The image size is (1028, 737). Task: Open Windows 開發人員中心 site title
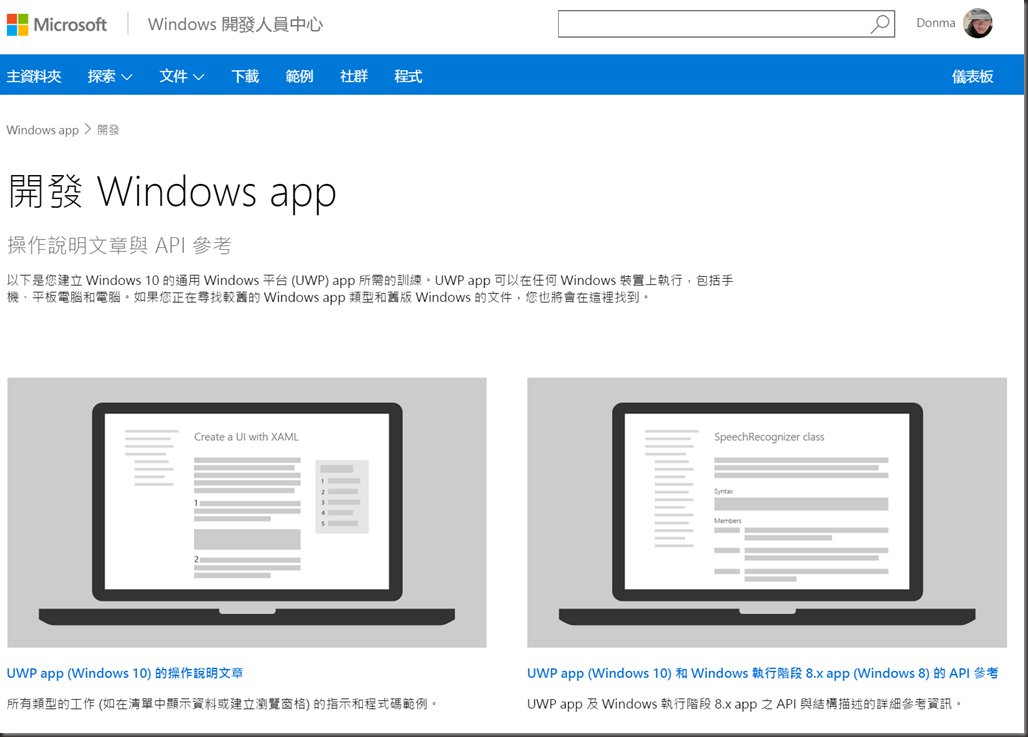tap(235, 24)
